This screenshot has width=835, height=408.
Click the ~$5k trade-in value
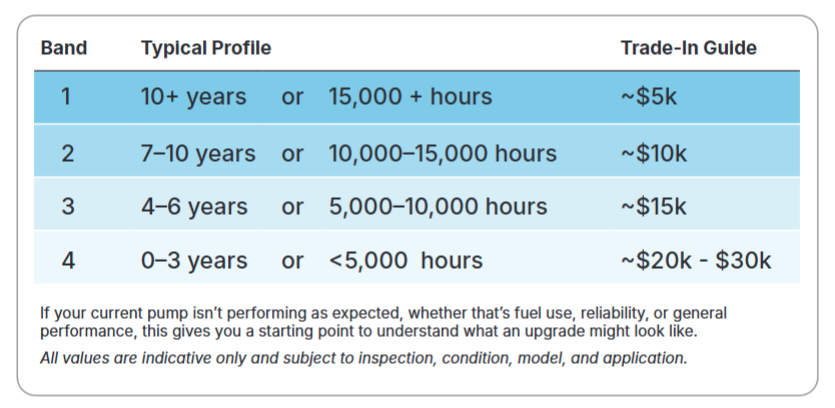[649, 97]
